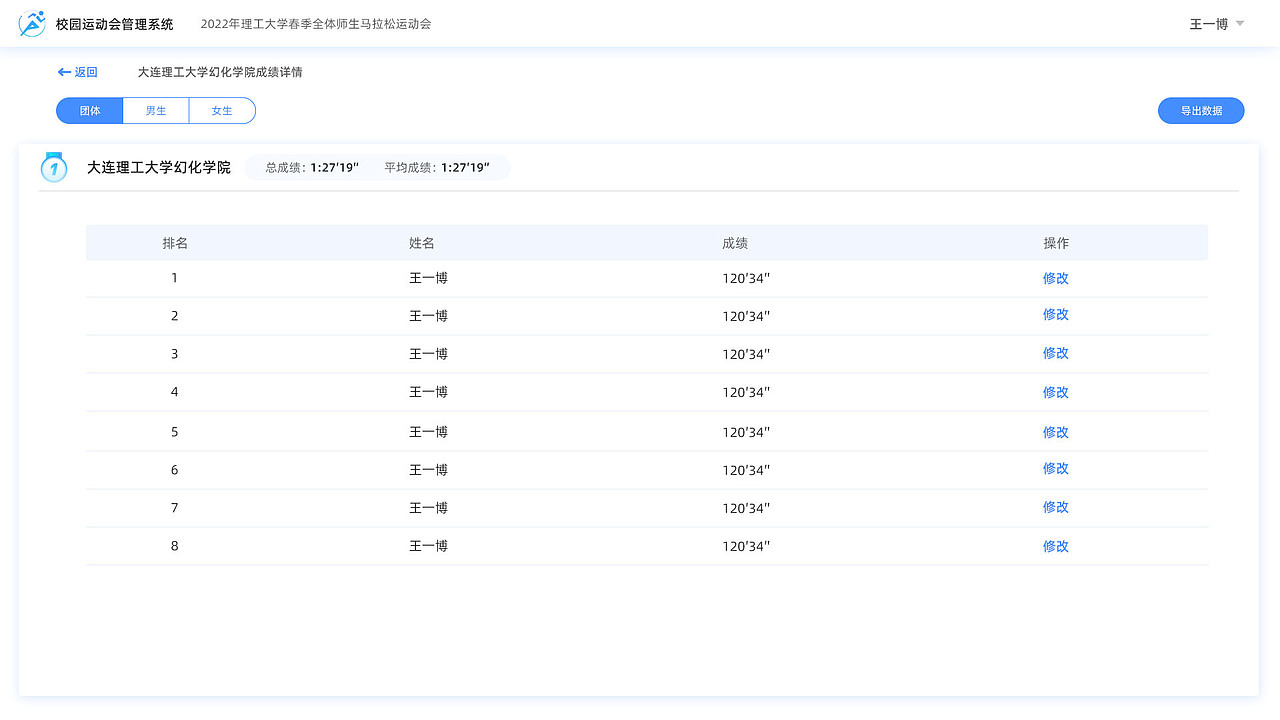Click 修改 on the last rank 8 row

tap(1055, 546)
